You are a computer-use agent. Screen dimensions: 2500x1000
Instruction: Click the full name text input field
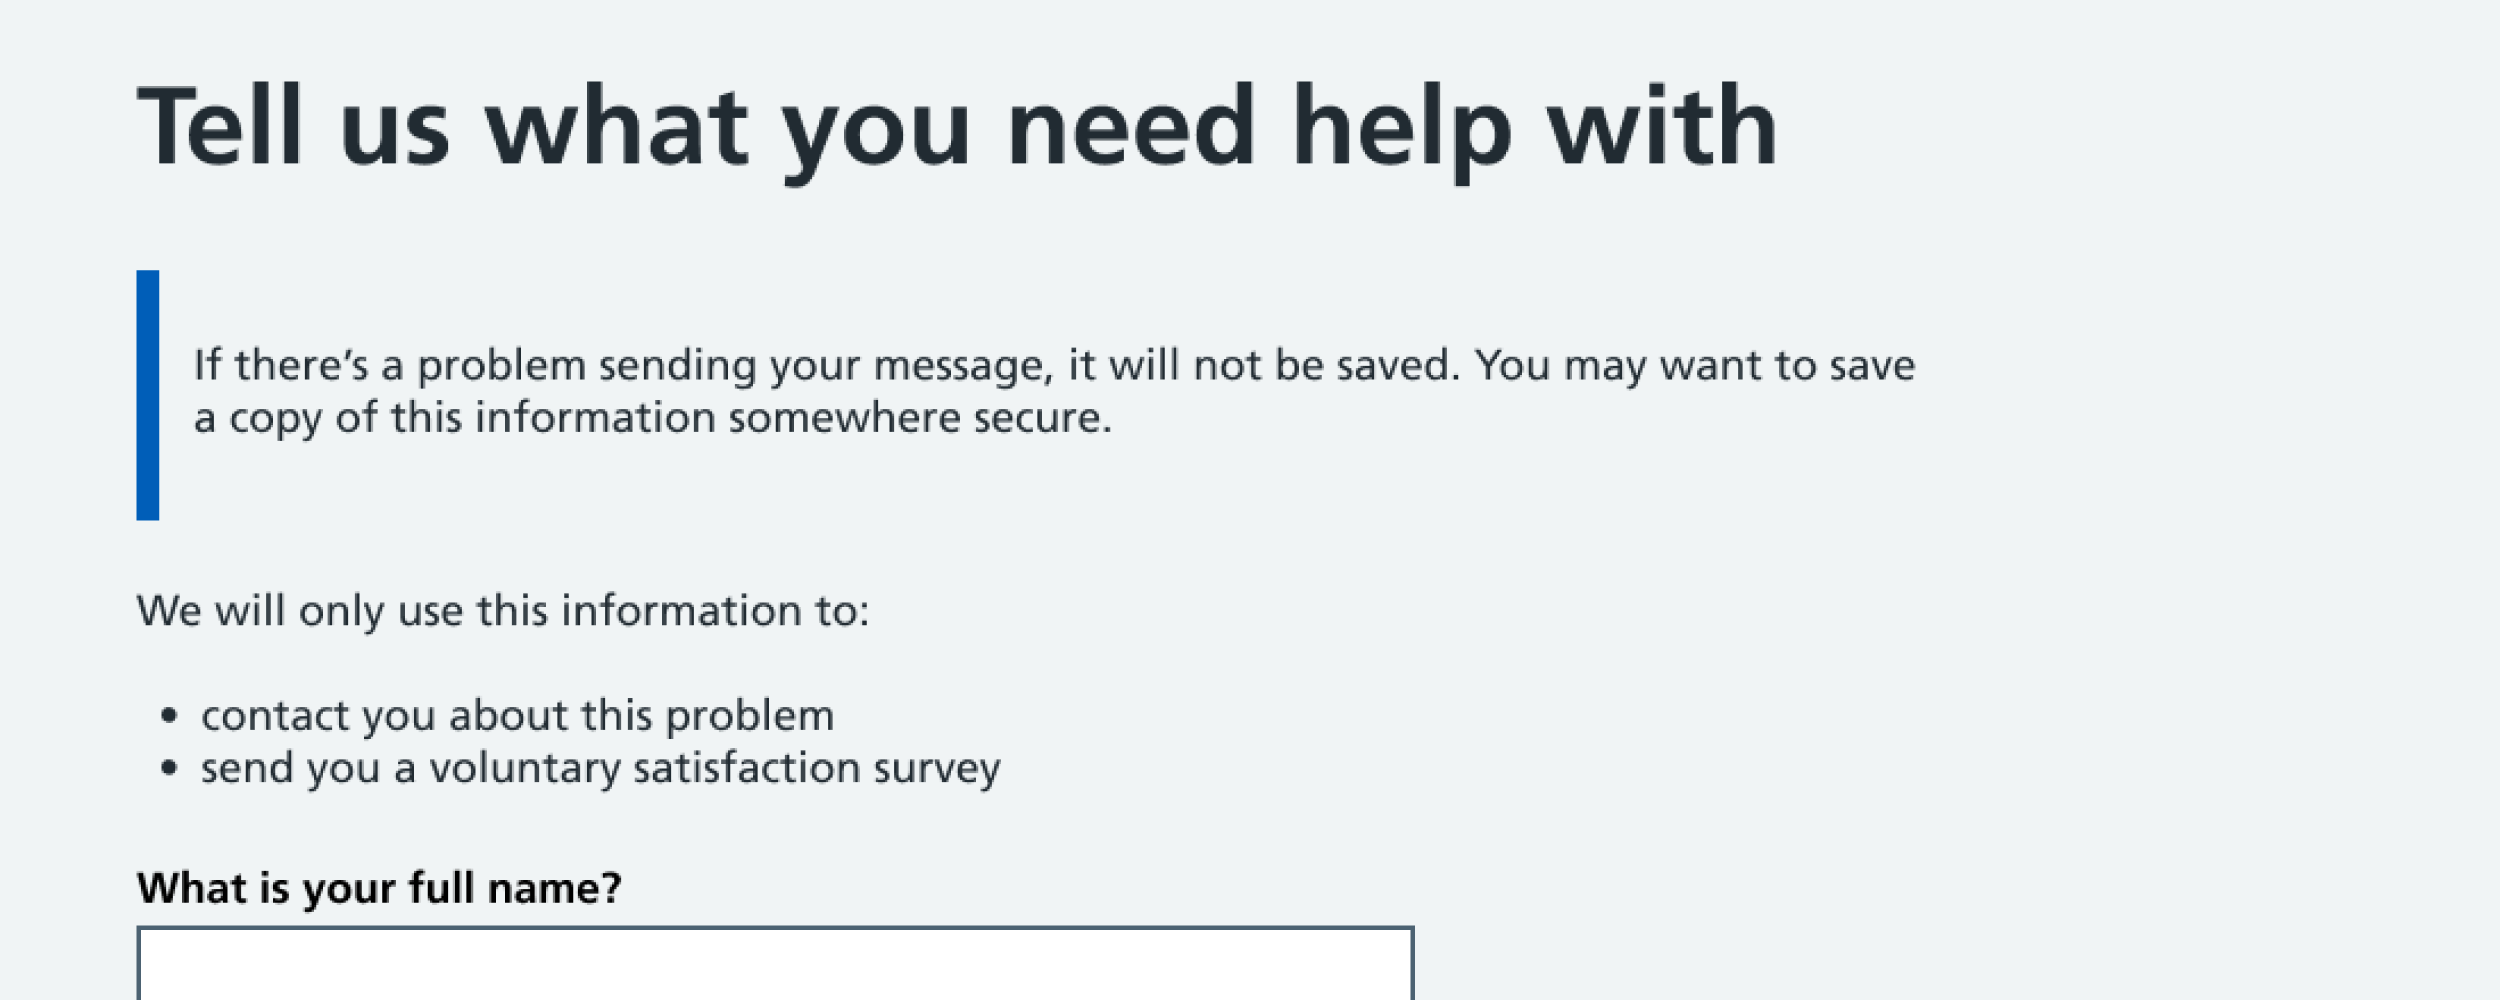point(775,963)
